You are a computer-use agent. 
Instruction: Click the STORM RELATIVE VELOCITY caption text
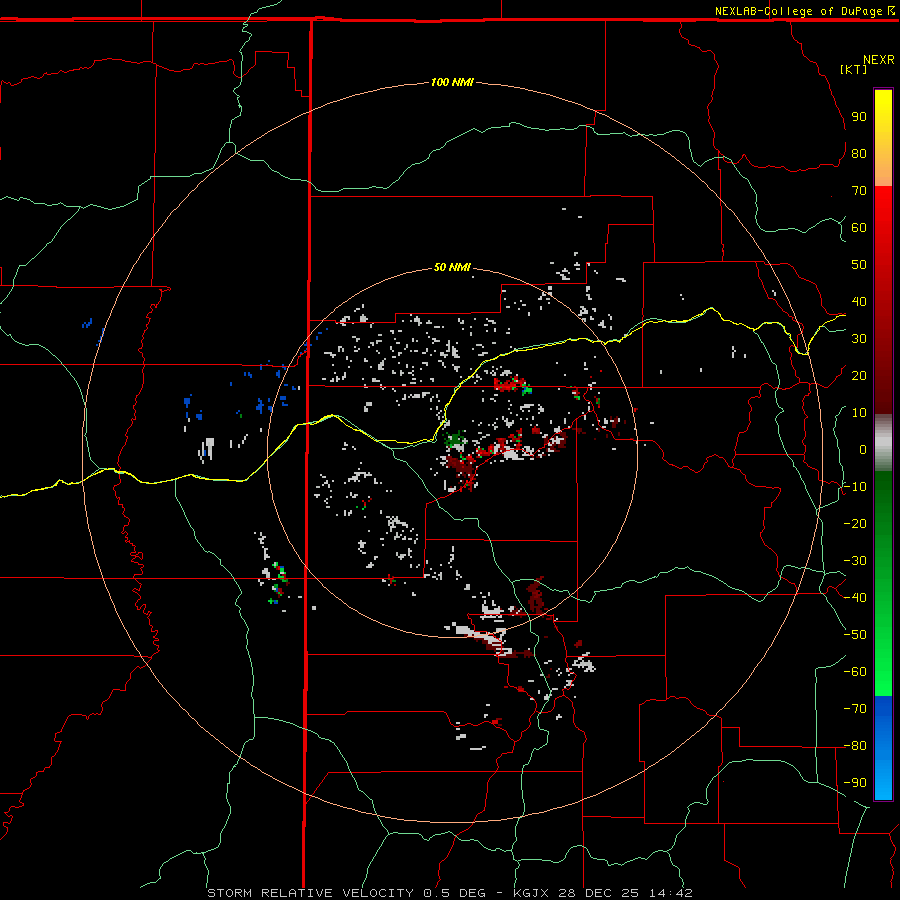[310, 893]
